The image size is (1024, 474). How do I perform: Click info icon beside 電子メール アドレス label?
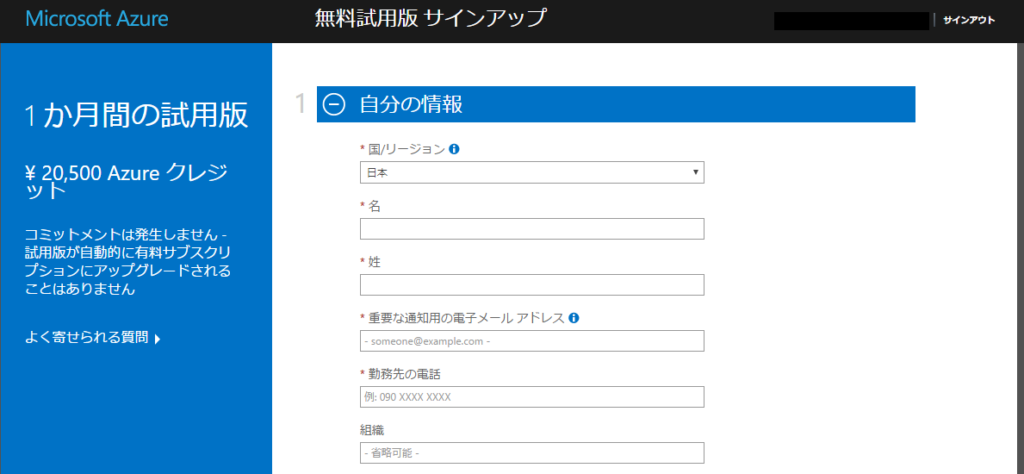(x=574, y=318)
